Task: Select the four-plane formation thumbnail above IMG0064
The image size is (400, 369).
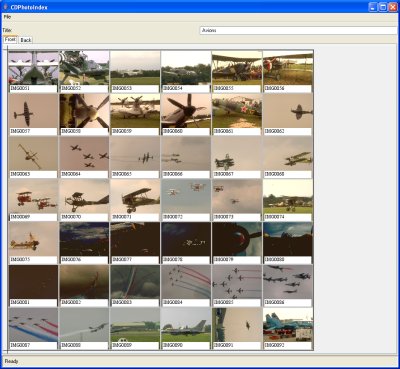Action: (84, 154)
